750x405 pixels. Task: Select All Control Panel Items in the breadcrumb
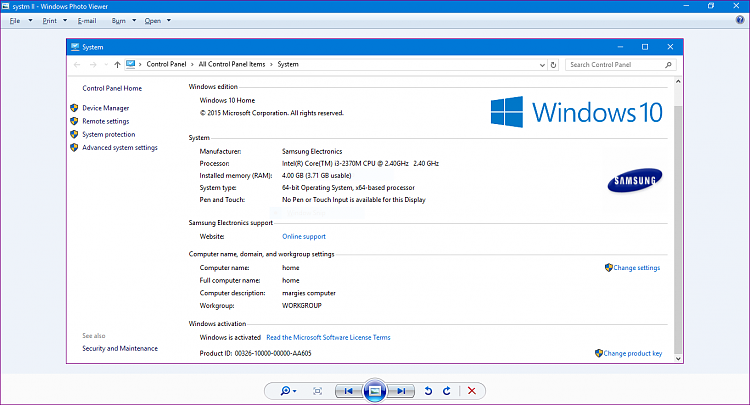tap(232, 64)
